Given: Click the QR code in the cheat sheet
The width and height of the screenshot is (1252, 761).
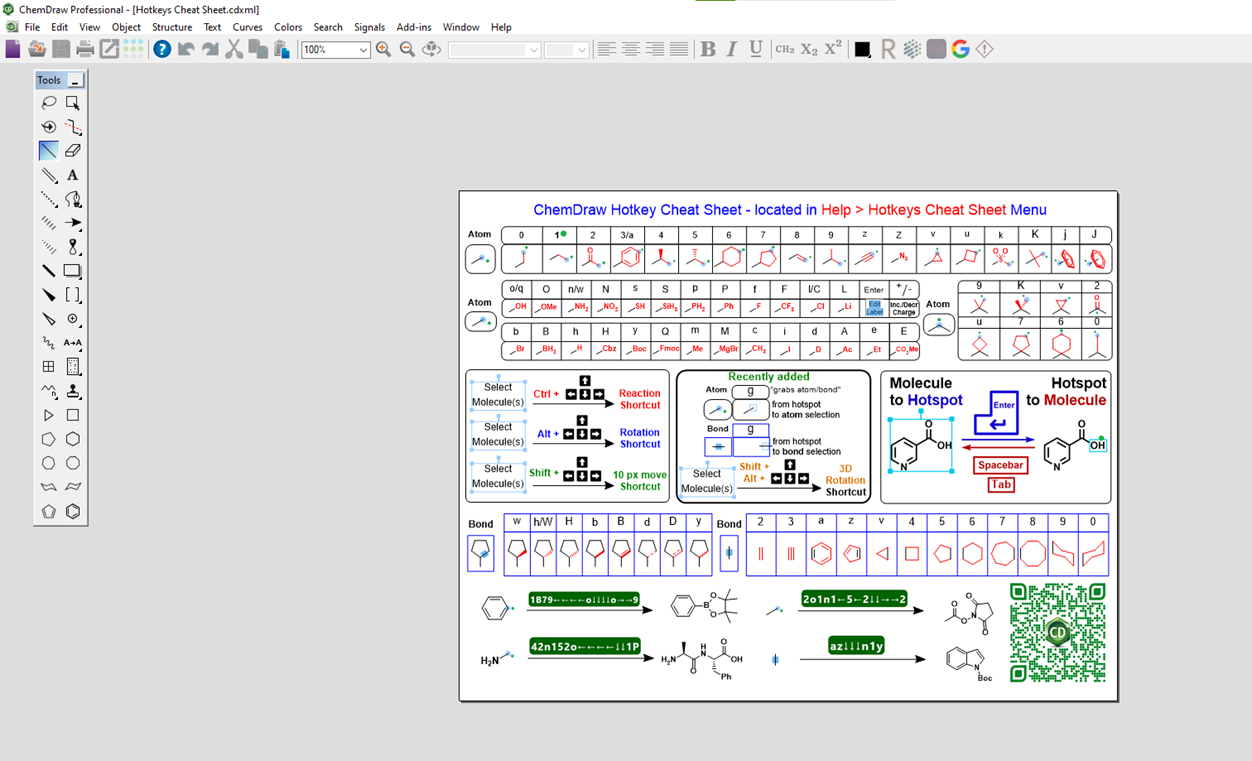Looking at the screenshot, I should (x=1059, y=633).
